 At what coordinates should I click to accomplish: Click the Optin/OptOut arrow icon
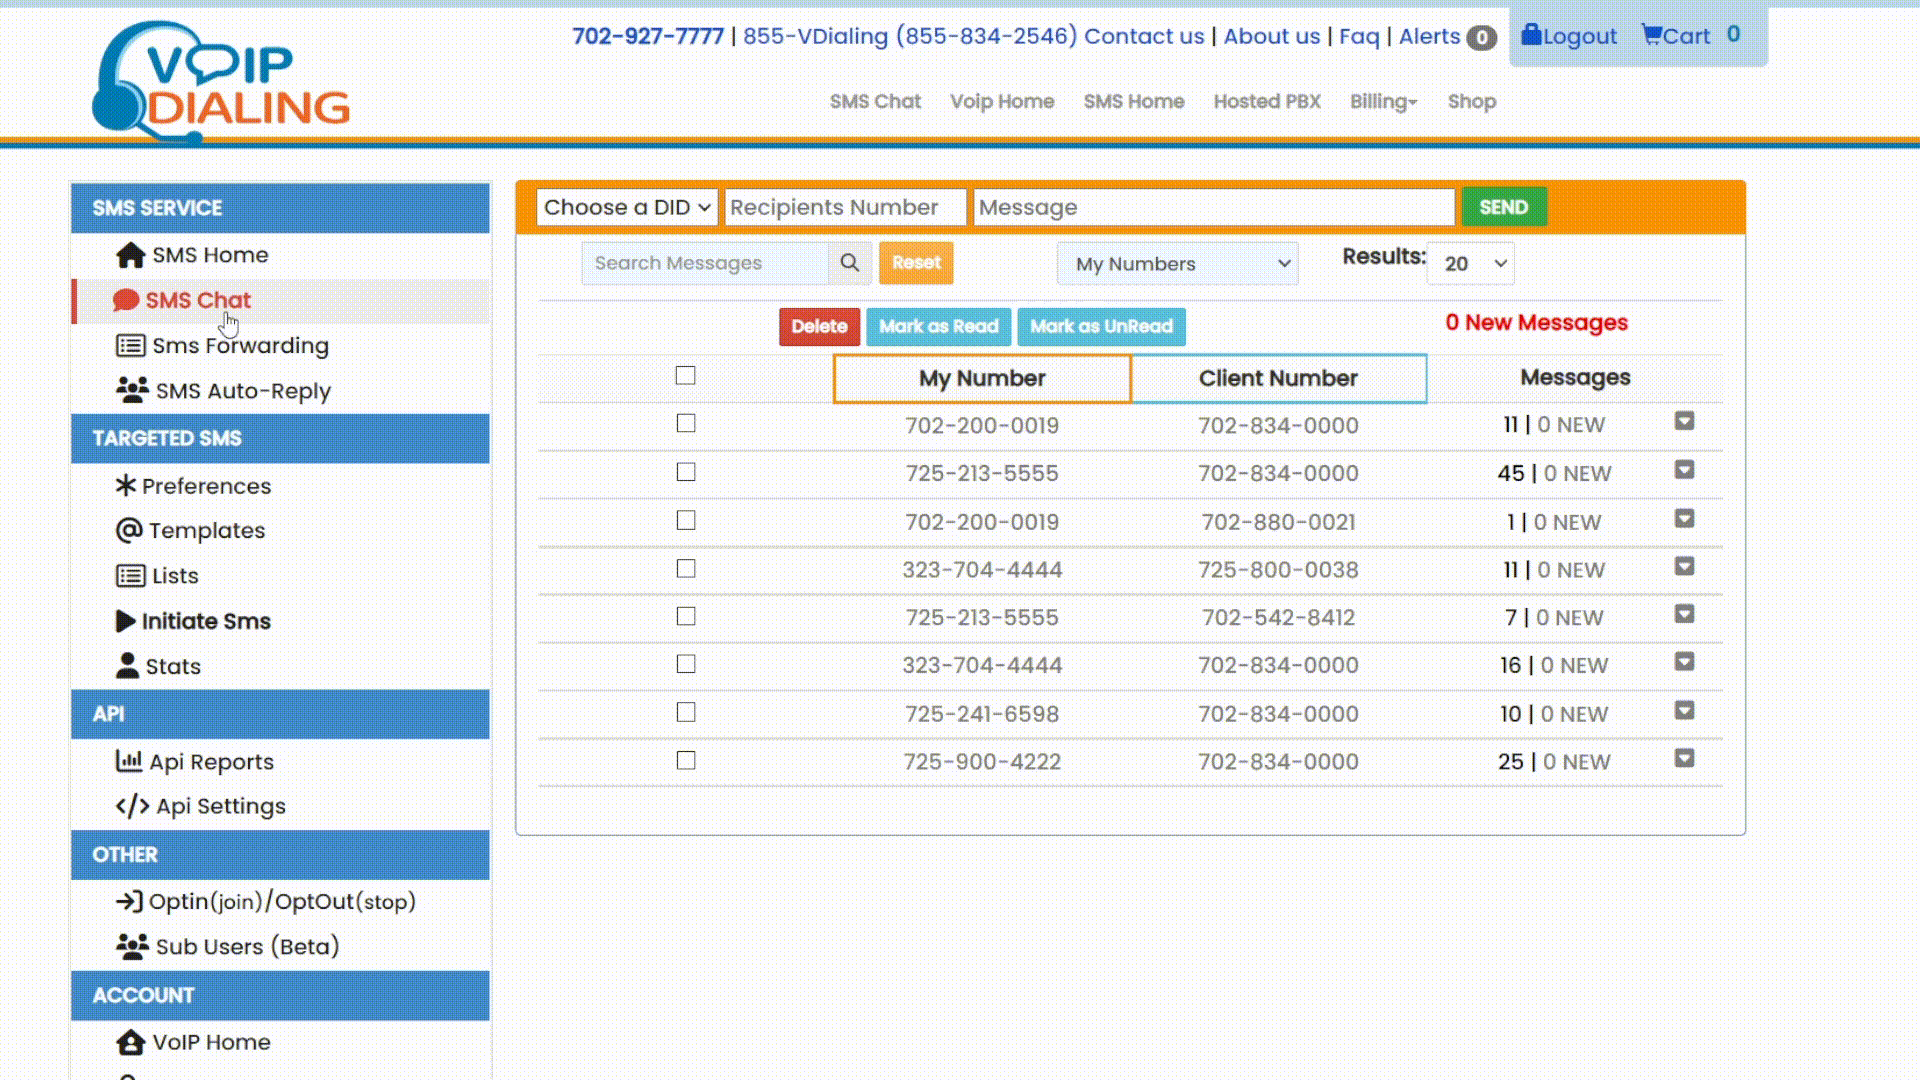click(129, 901)
